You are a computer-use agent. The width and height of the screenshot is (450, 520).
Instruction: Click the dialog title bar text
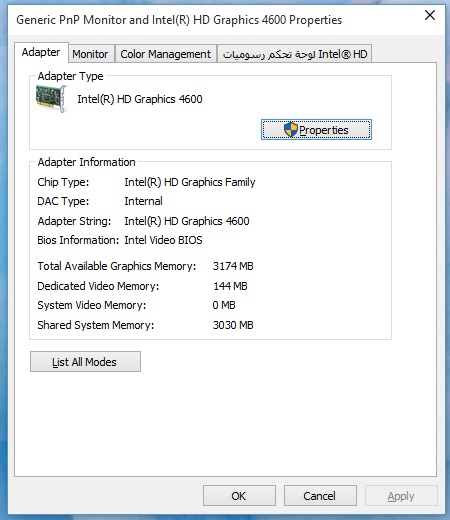[x=179, y=20]
